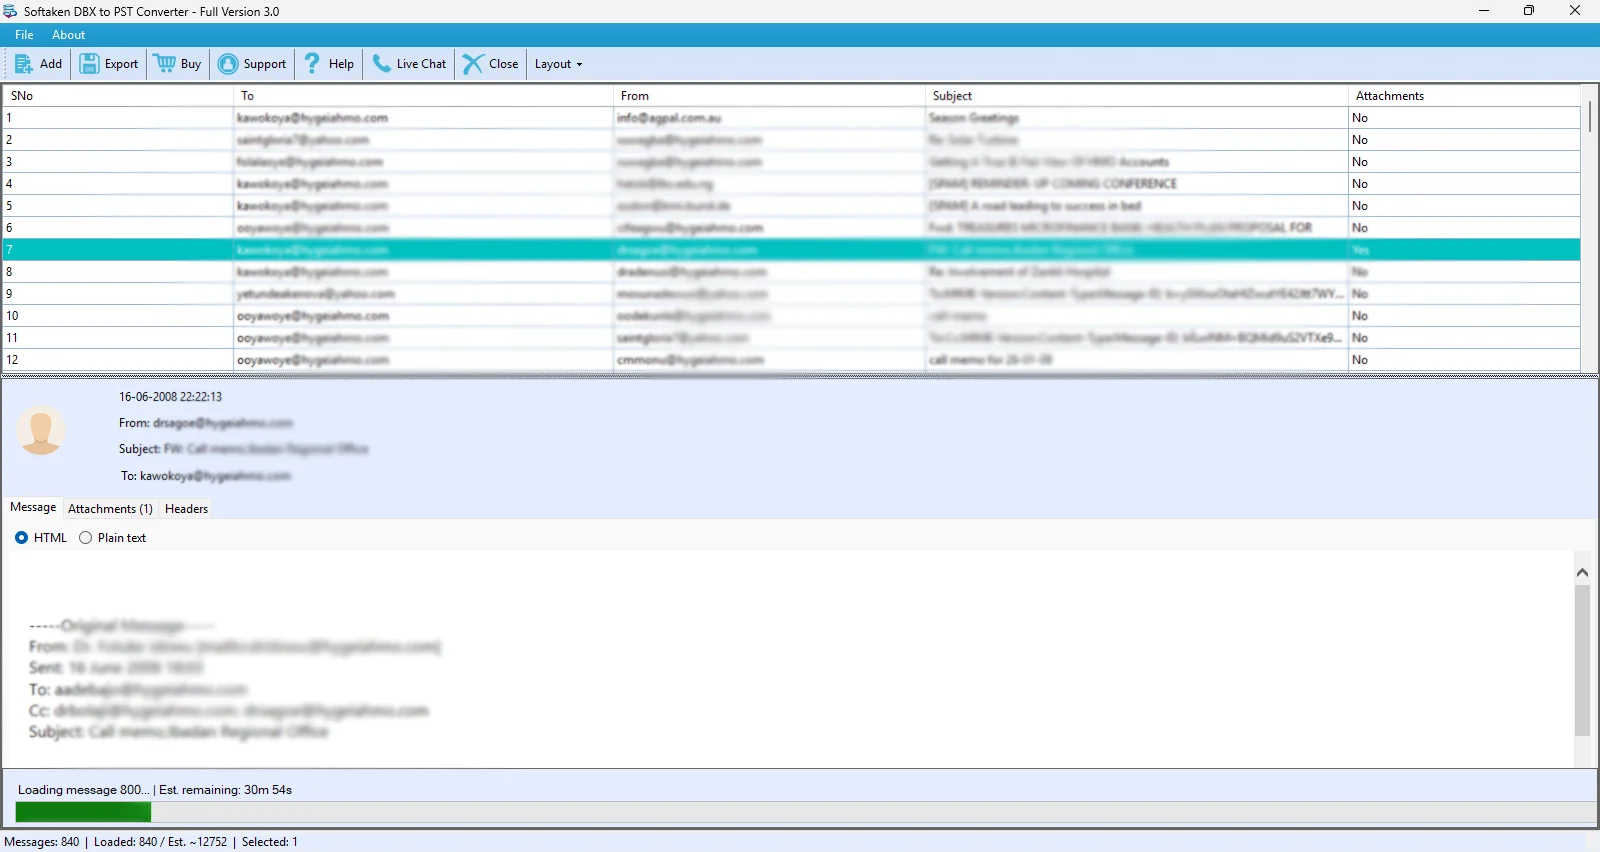Click the Subject line in preview header
The width and height of the screenshot is (1600, 852).
(244, 449)
